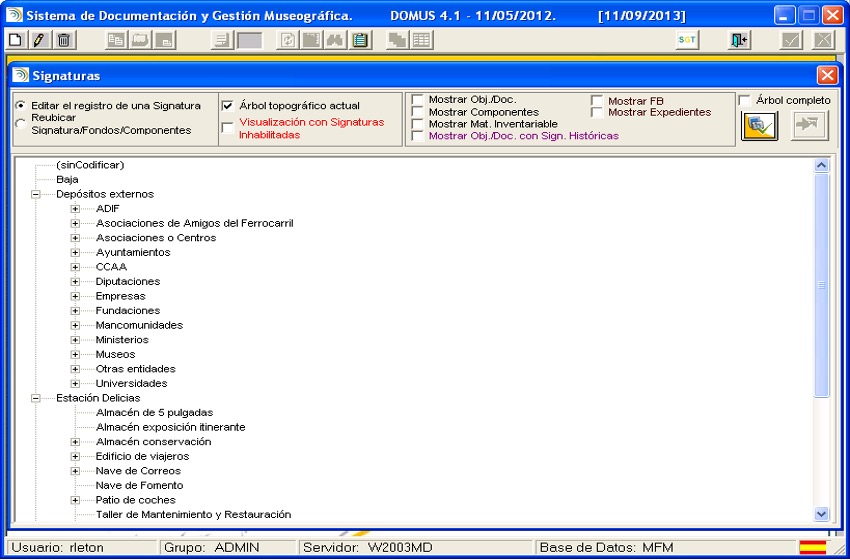Click the yellow confirm selection icon
850x560 pixels.
760,125
